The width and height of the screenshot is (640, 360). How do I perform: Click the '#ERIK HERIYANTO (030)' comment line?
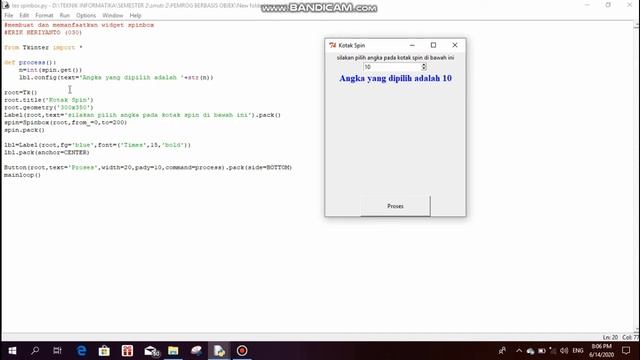click(43, 32)
